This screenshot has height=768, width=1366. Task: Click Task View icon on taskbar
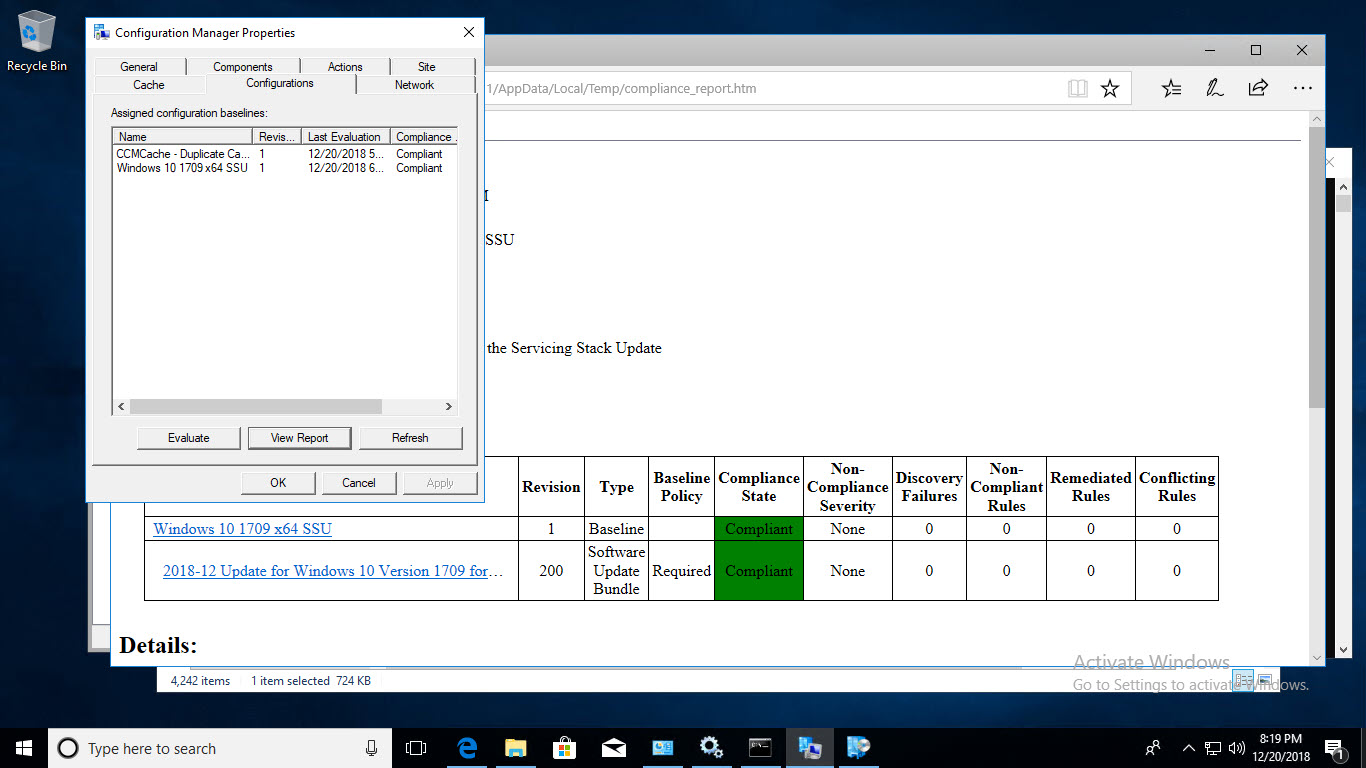click(416, 748)
